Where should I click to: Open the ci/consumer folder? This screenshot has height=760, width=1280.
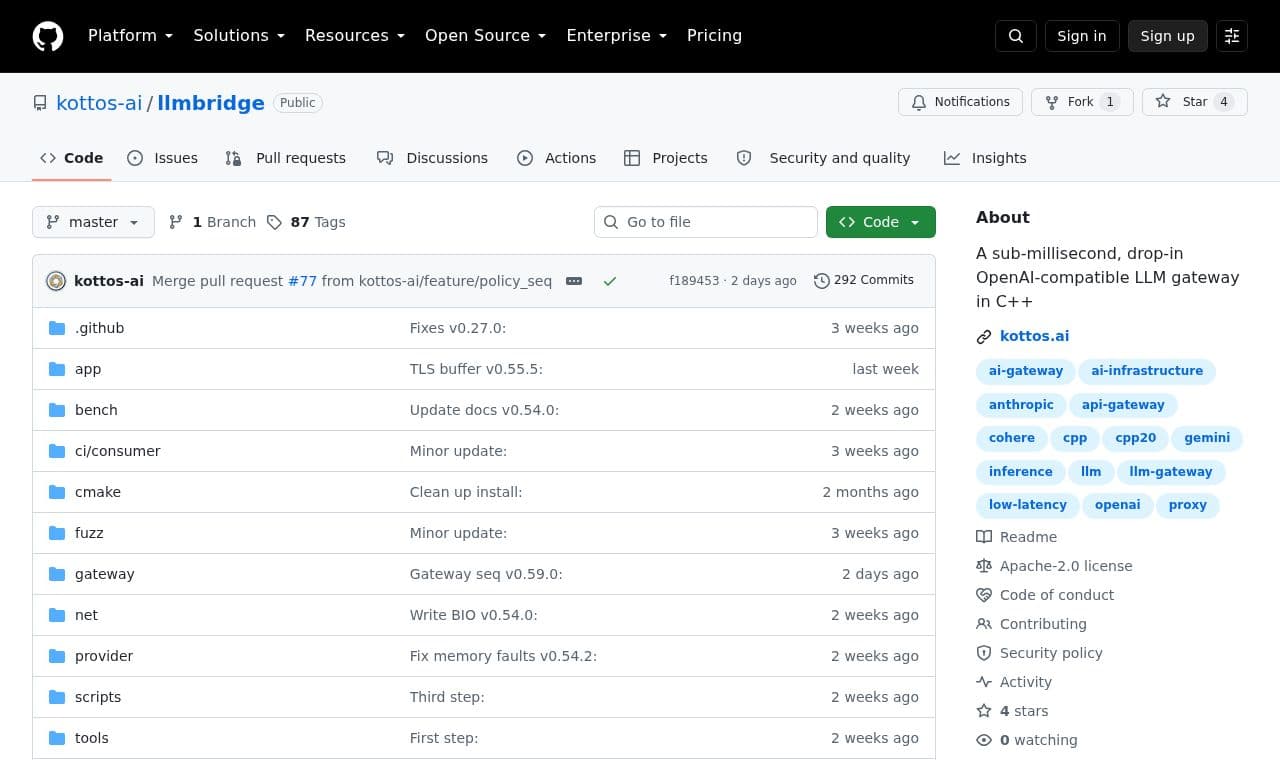(118, 451)
